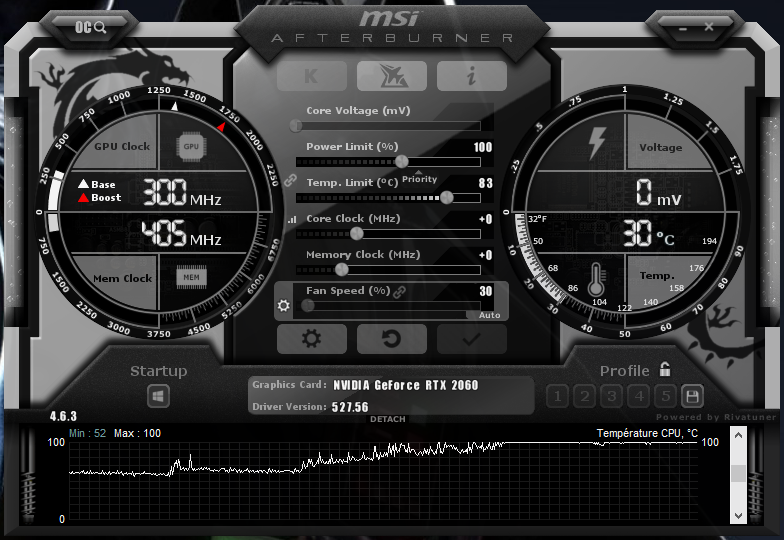Click the Powered by Rivatuner text
Screen dimensions: 784x540
point(716,417)
